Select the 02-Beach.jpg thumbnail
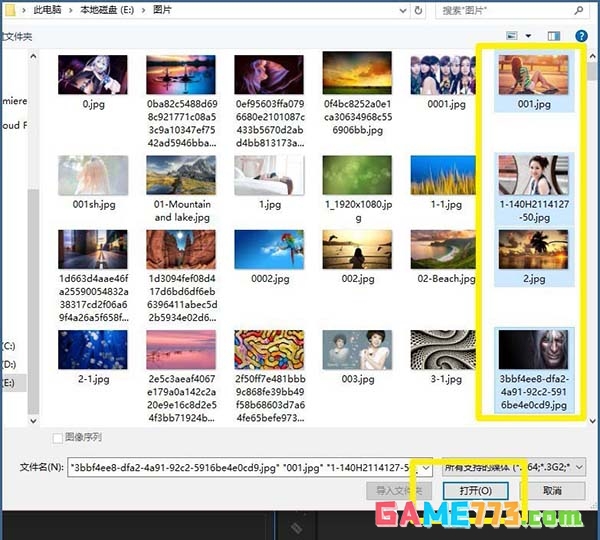This screenshot has height=540, width=600. coord(443,250)
